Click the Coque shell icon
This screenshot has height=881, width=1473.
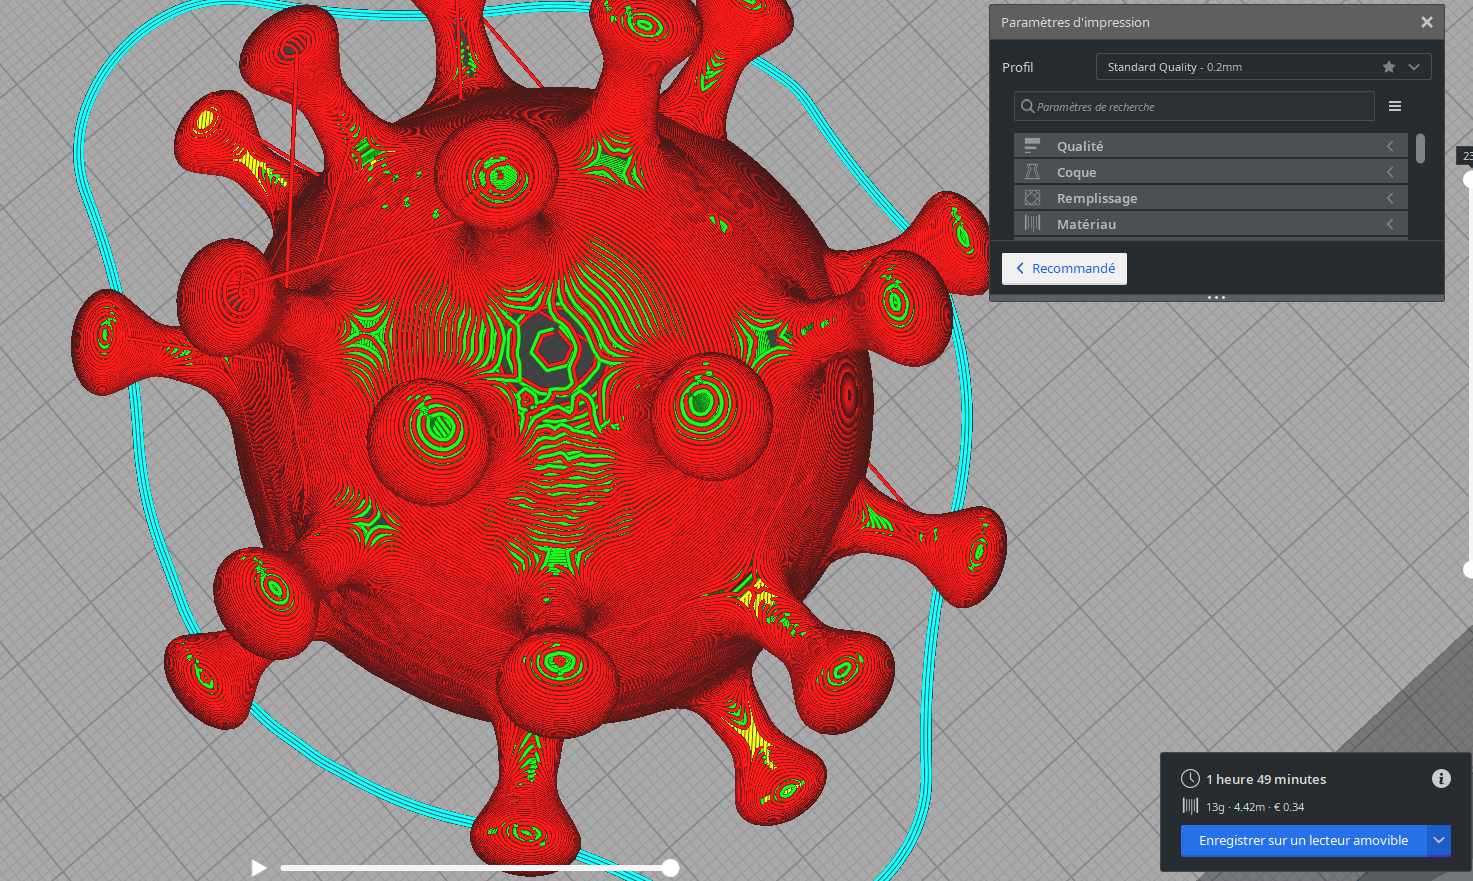coord(1032,172)
